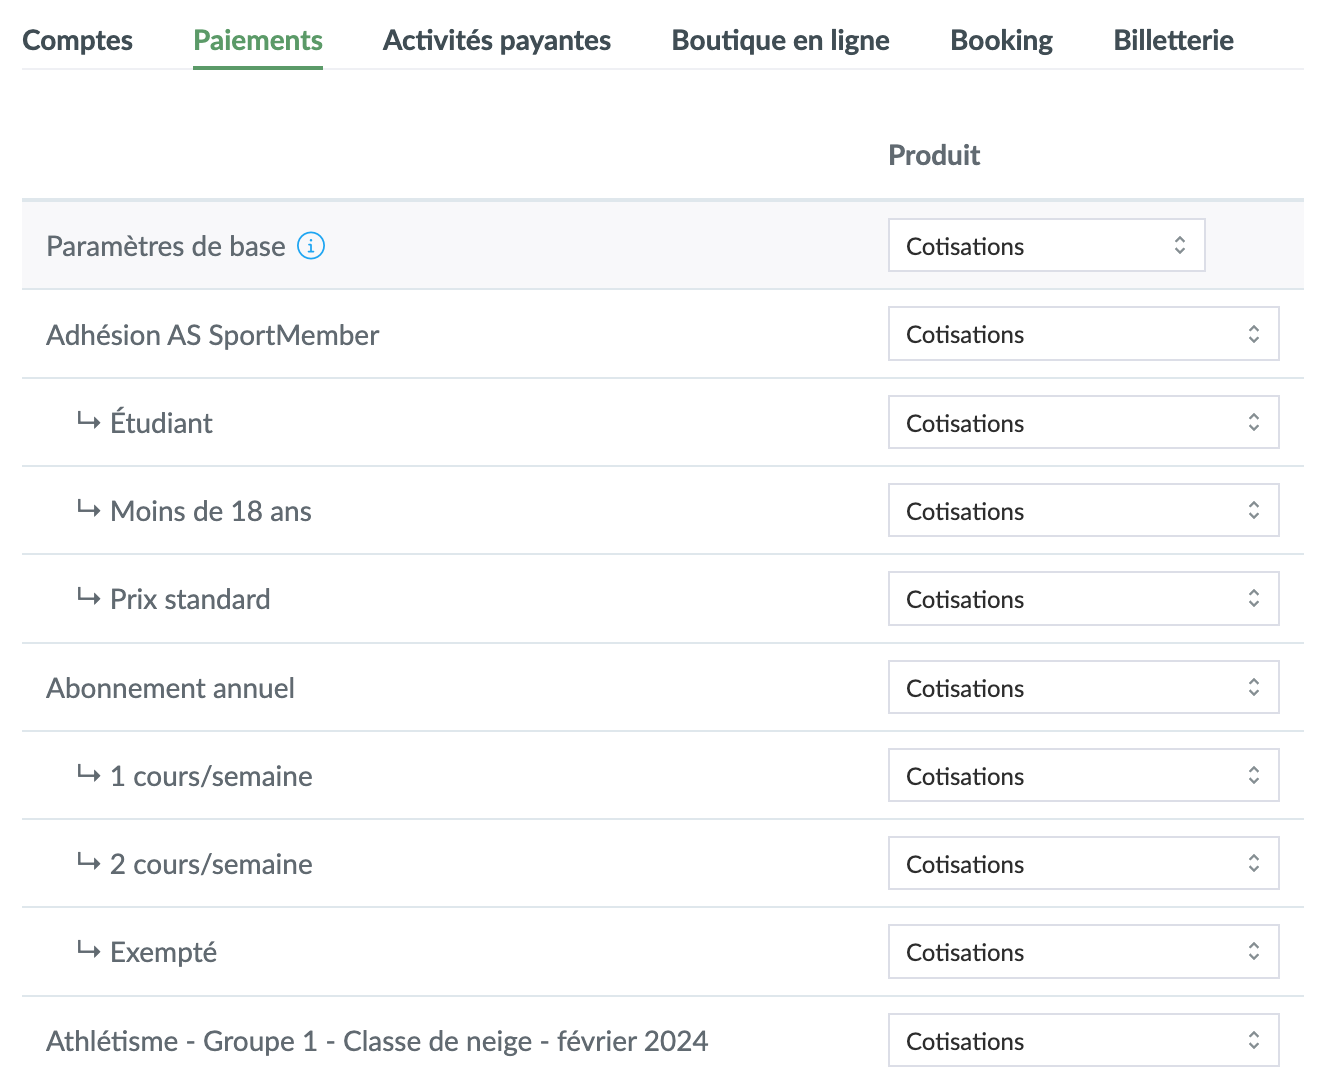Open product dropdown for Paramètres de base
The height and width of the screenshot is (1082, 1336).
[x=1046, y=246]
